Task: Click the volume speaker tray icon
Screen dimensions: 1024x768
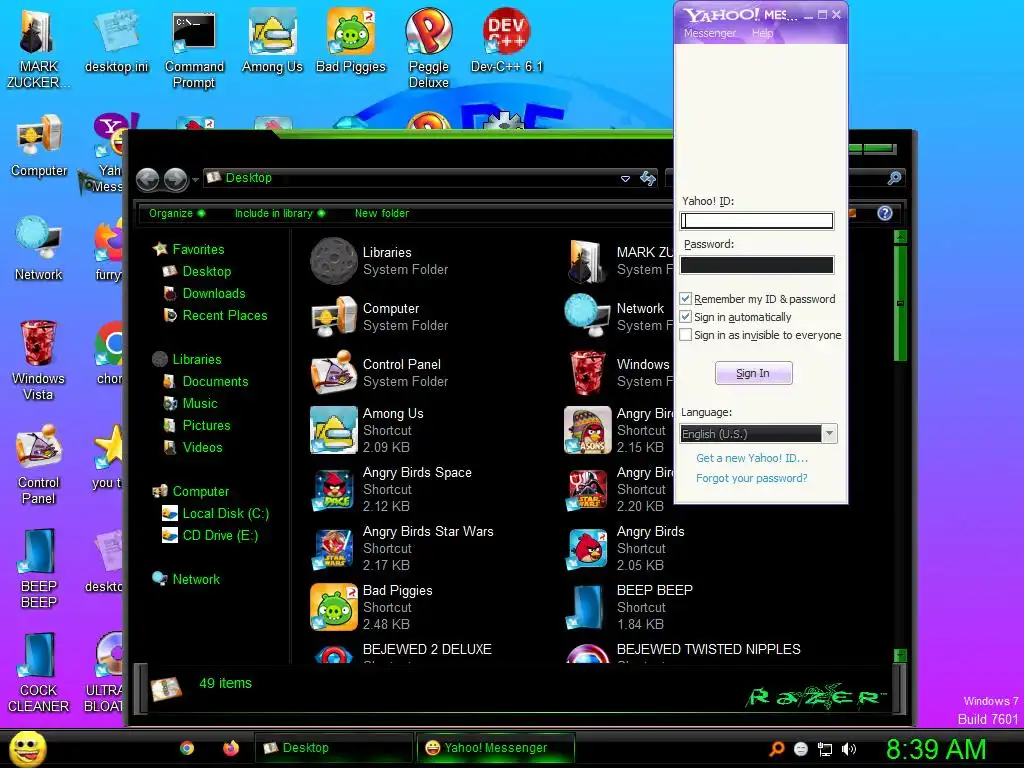Action: [x=849, y=749]
